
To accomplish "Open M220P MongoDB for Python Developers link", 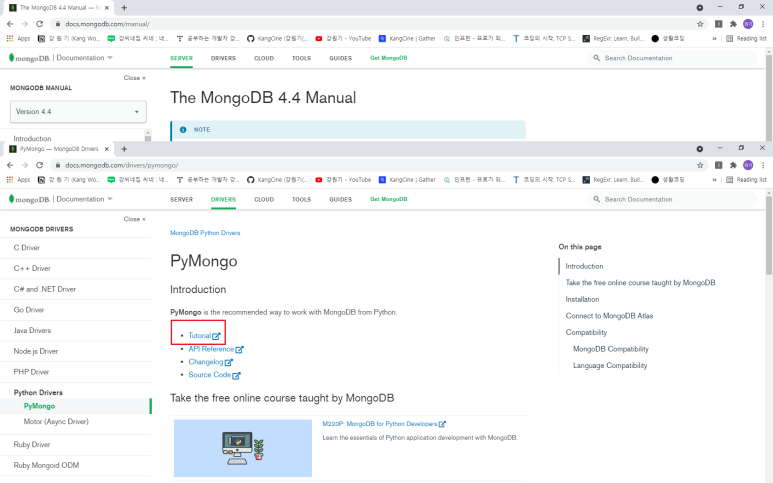I will click(384, 424).
